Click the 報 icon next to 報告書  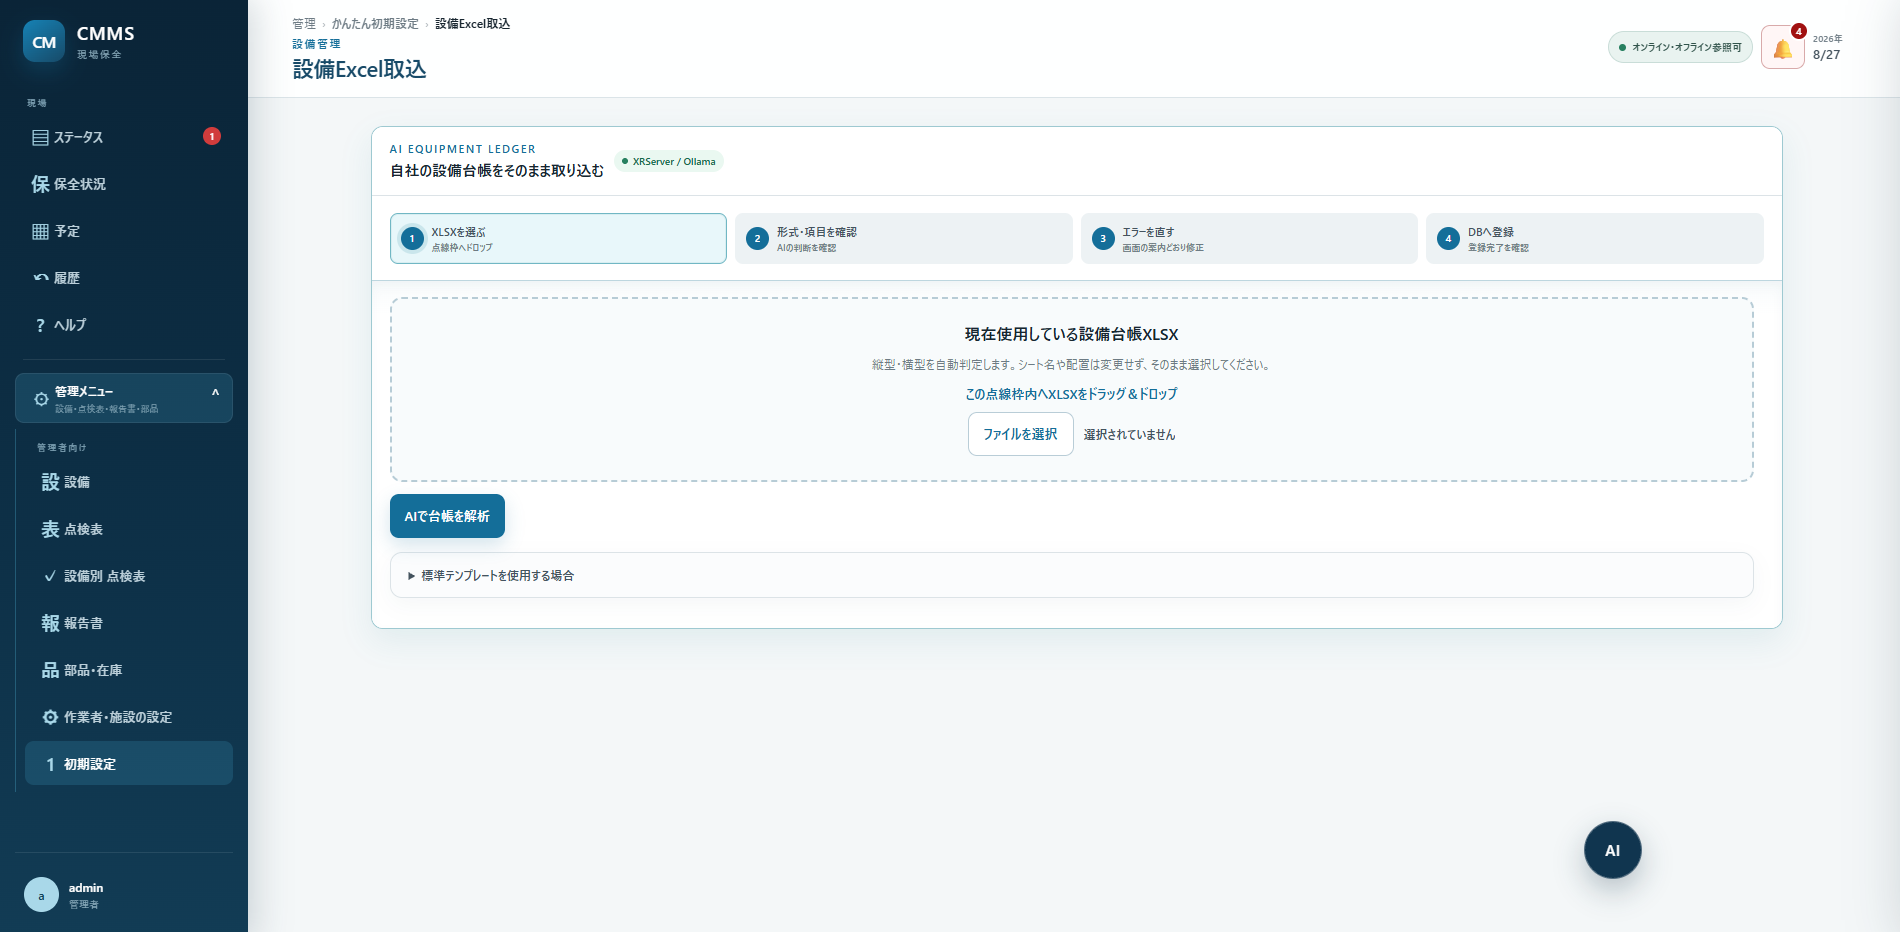[50, 623]
